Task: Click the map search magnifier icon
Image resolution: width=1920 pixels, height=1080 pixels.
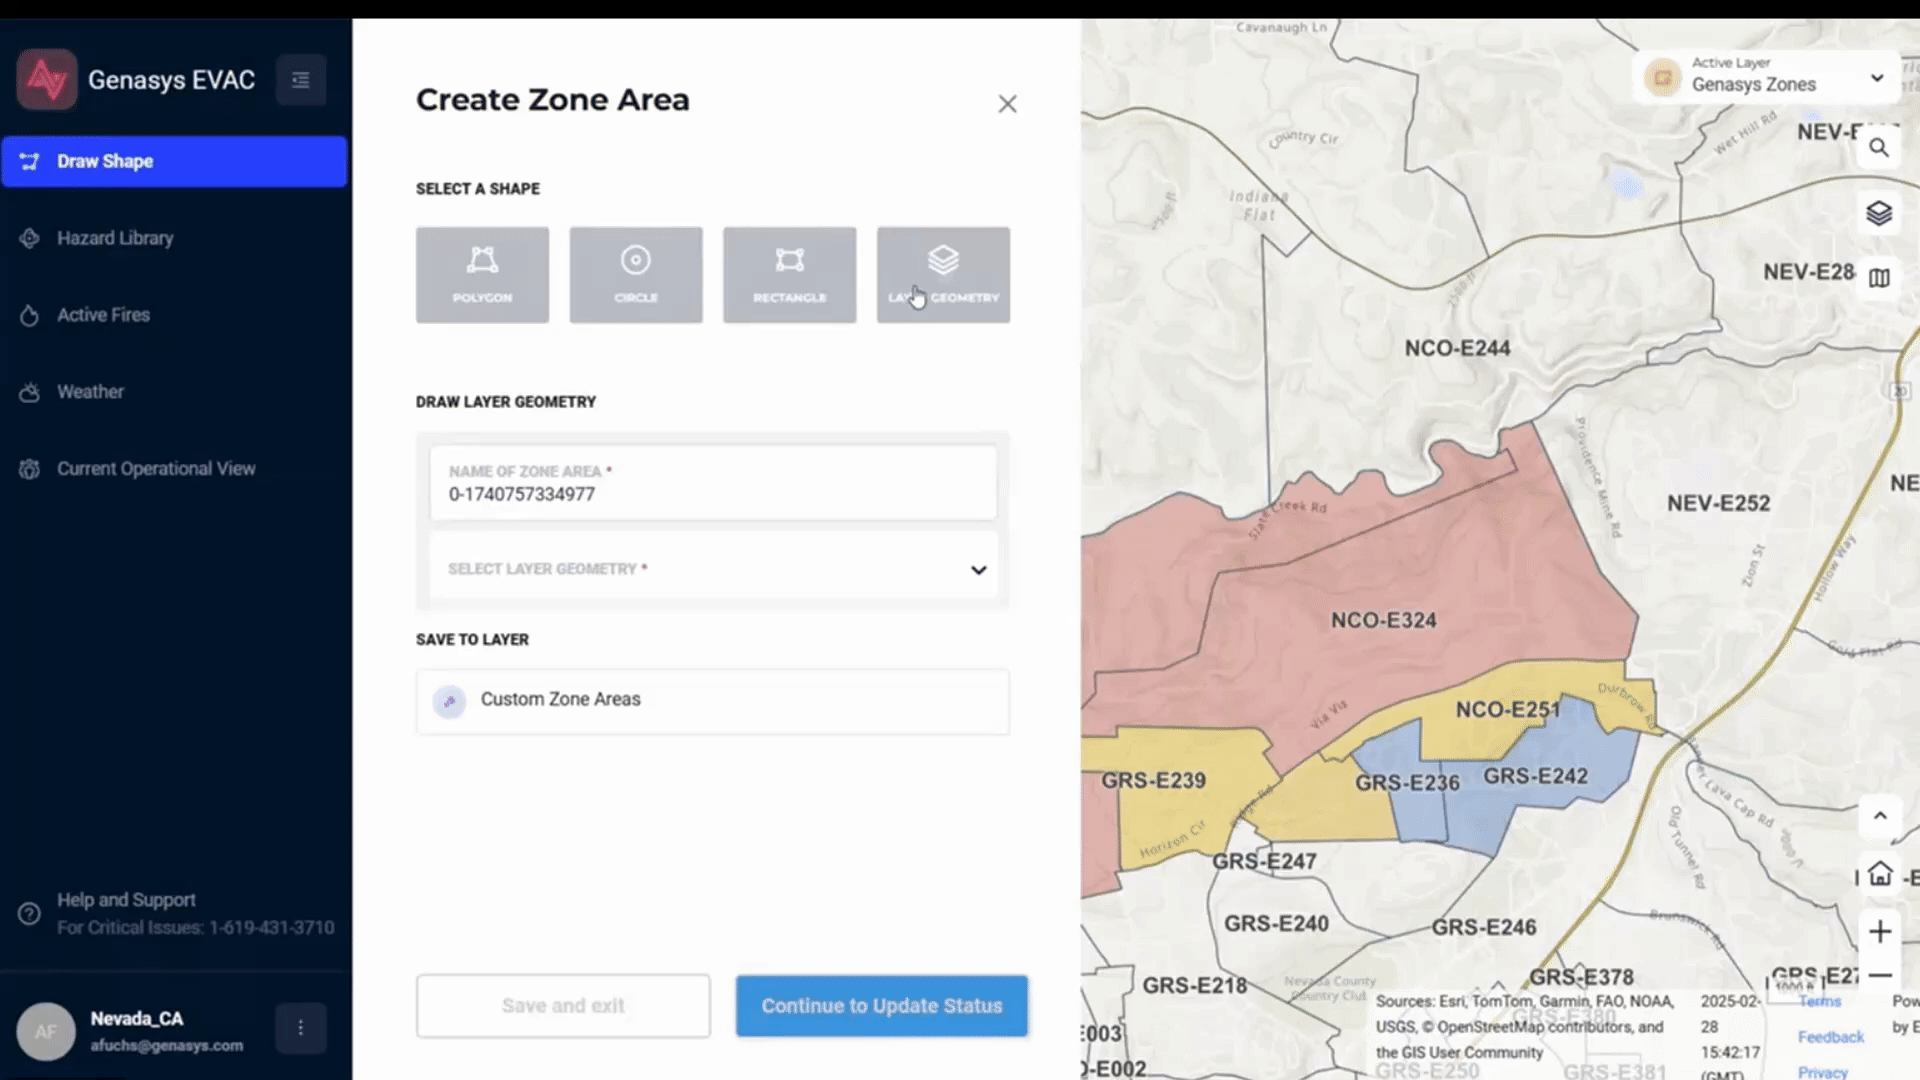Action: pos(1879,148)
